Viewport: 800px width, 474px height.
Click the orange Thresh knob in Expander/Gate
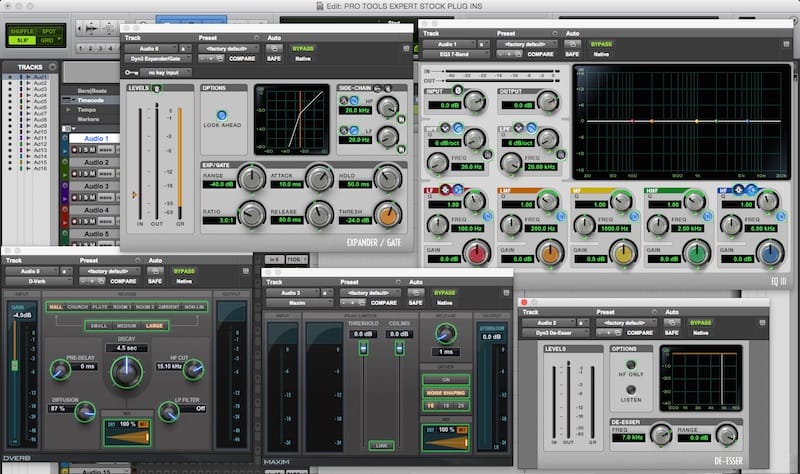[x=385, y=213]
